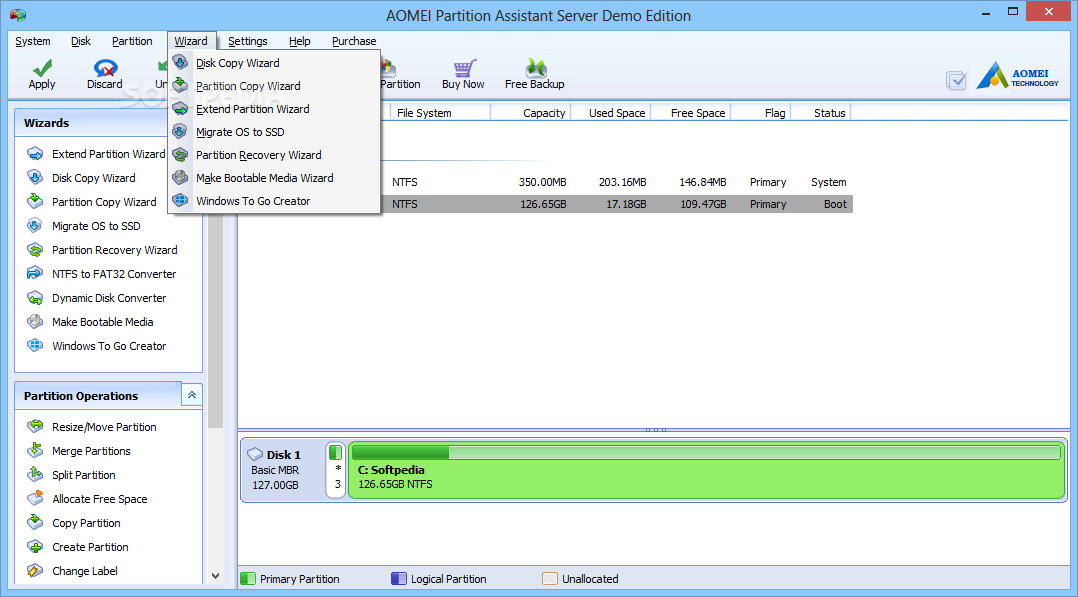Click the Disk Copy Wizard sidebar icon
The width and height of the screenshot is (1078, 597).
click(35, 177)
